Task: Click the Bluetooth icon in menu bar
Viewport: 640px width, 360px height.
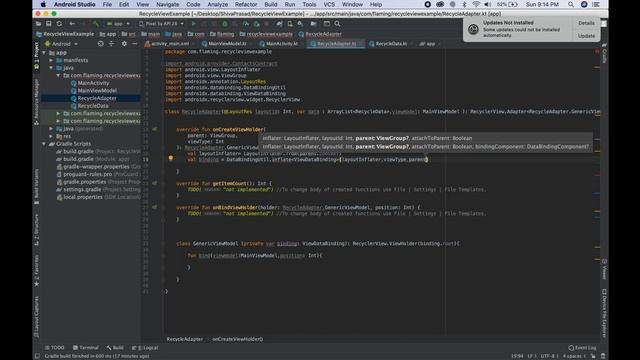Action: (x=464, y=4)
